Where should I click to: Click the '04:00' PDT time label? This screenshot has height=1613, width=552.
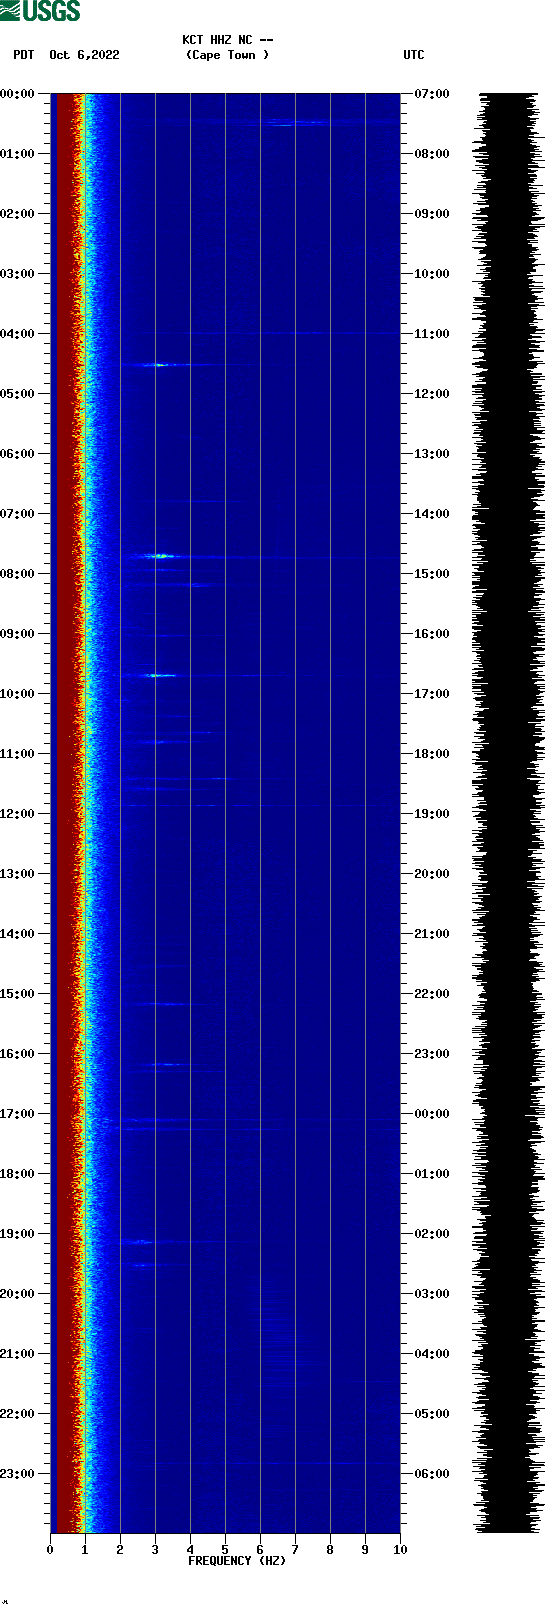point(17,334)
